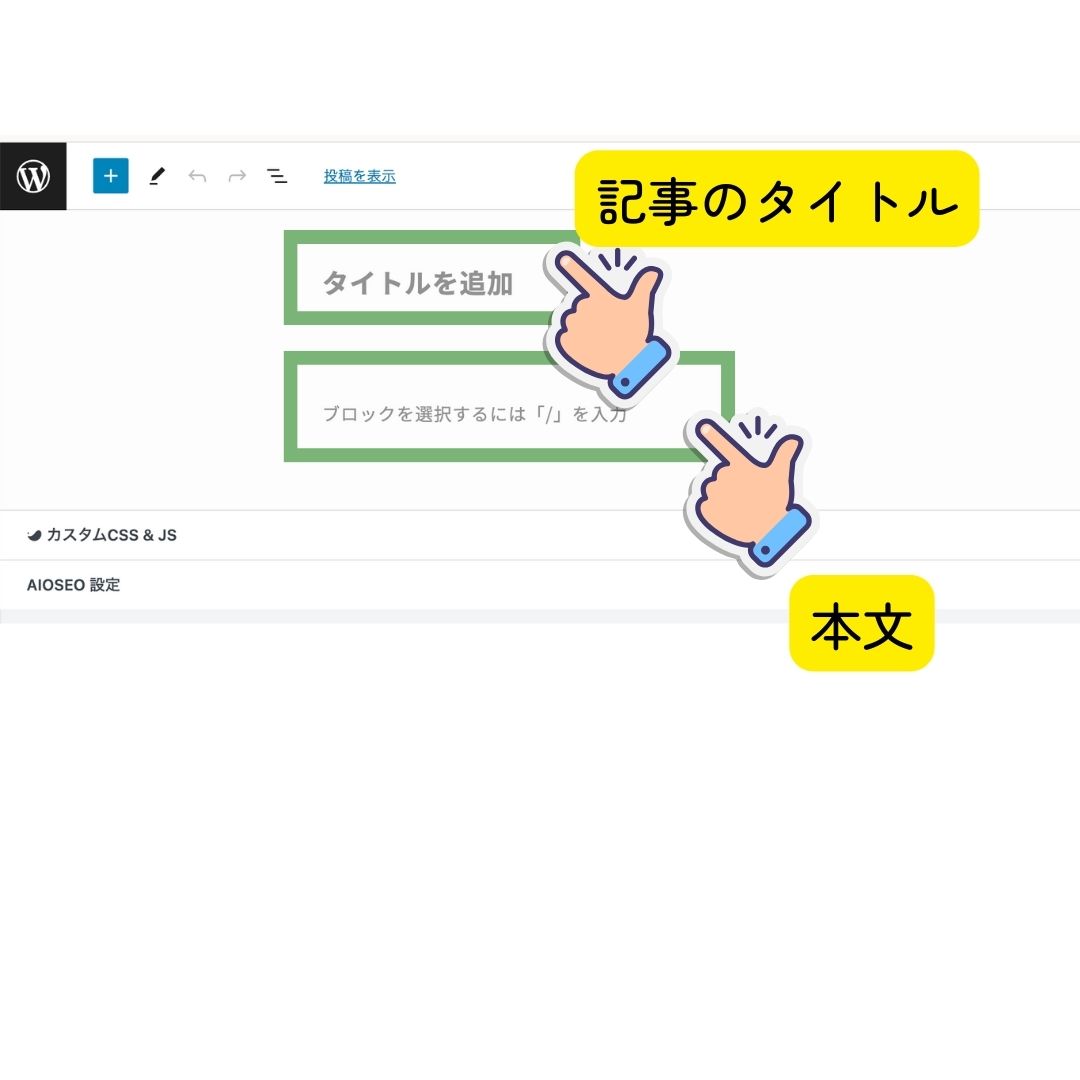This screenshot has width=1080, height=1080.
Task: Open the 投稿を表示 link
Action: pyautogui.click(x=360, y=176)
